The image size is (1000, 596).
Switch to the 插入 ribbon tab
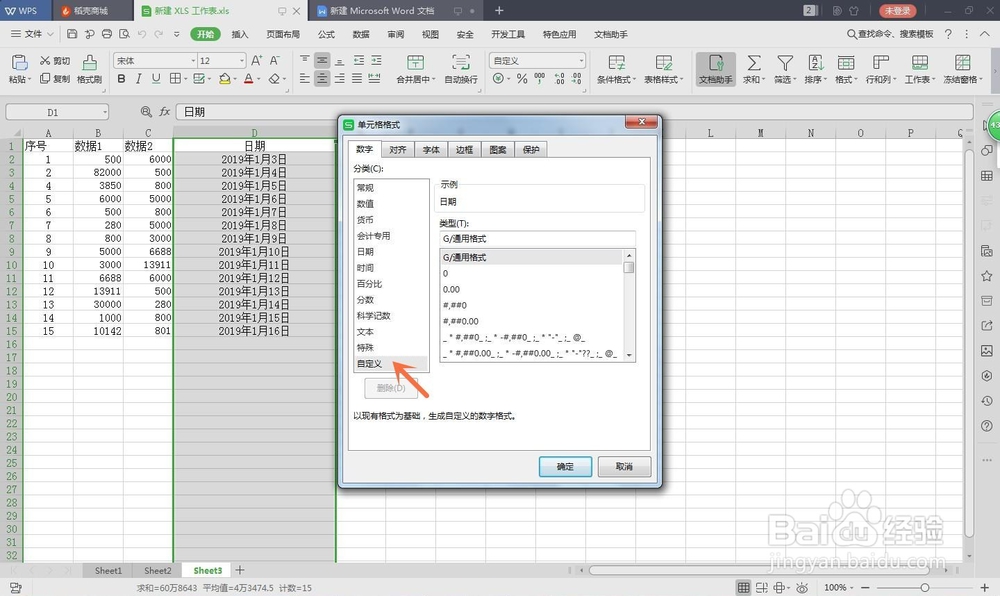(x=240, y=34)
